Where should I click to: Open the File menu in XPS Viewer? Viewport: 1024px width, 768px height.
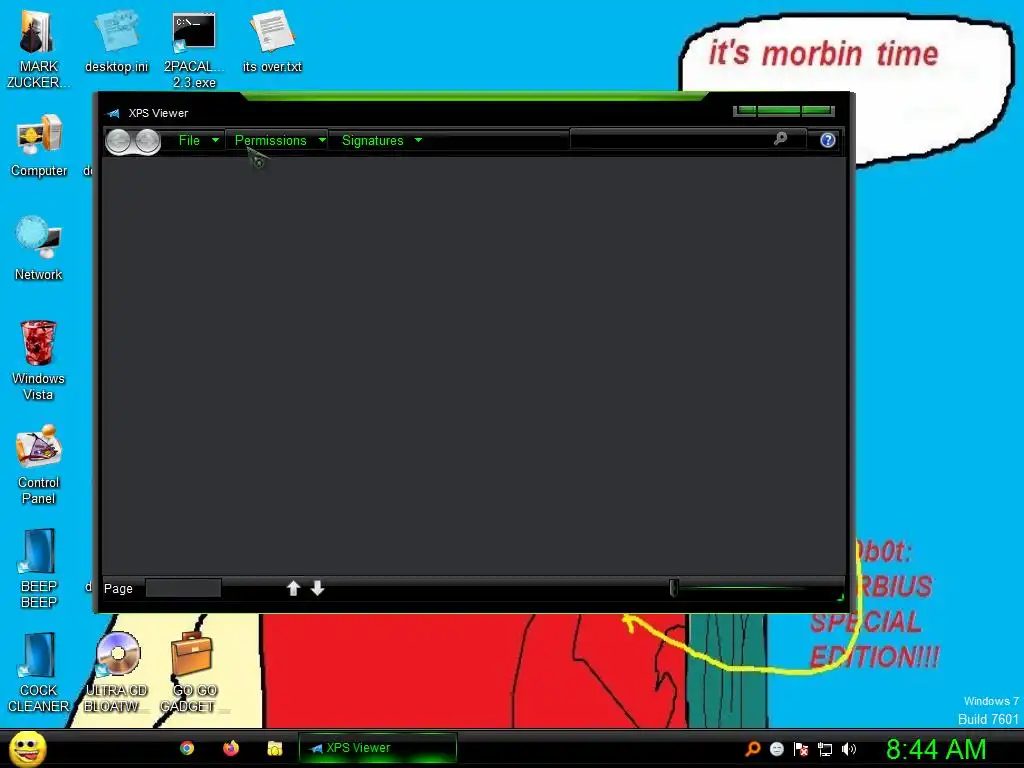click(189, 140)
